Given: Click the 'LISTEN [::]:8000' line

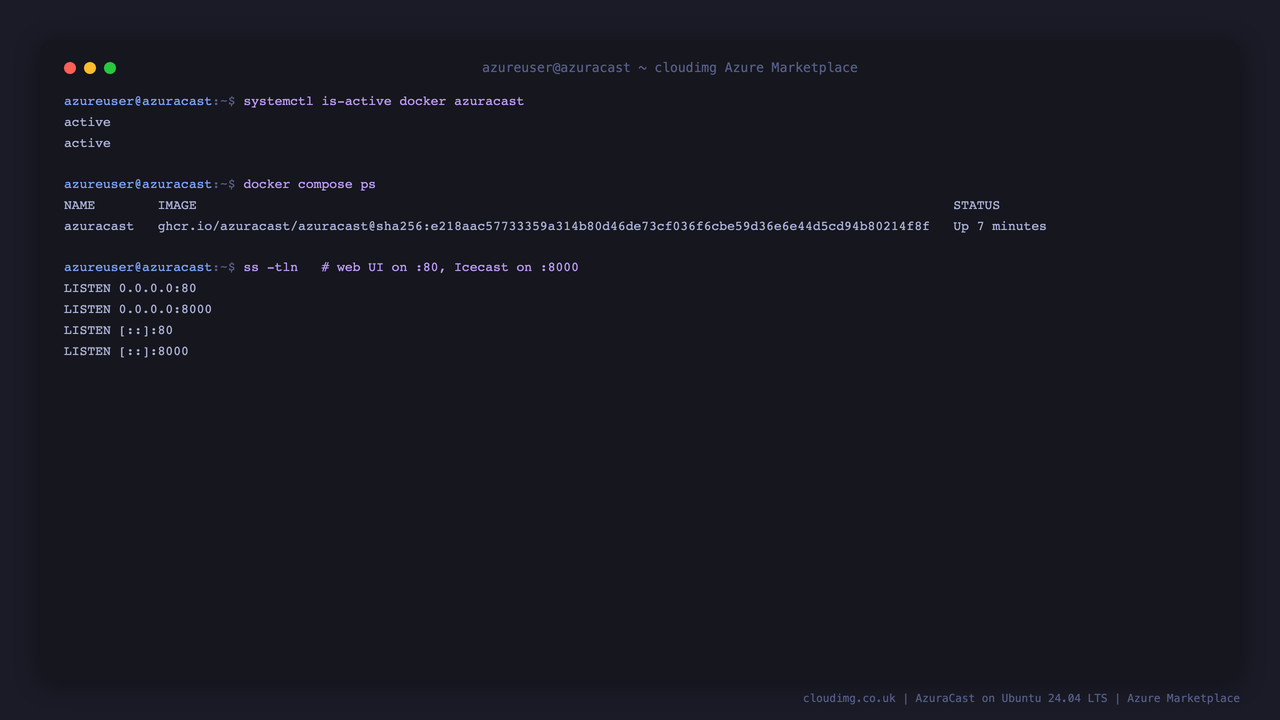Looking at the screenshot, I should tap(126, 351).
